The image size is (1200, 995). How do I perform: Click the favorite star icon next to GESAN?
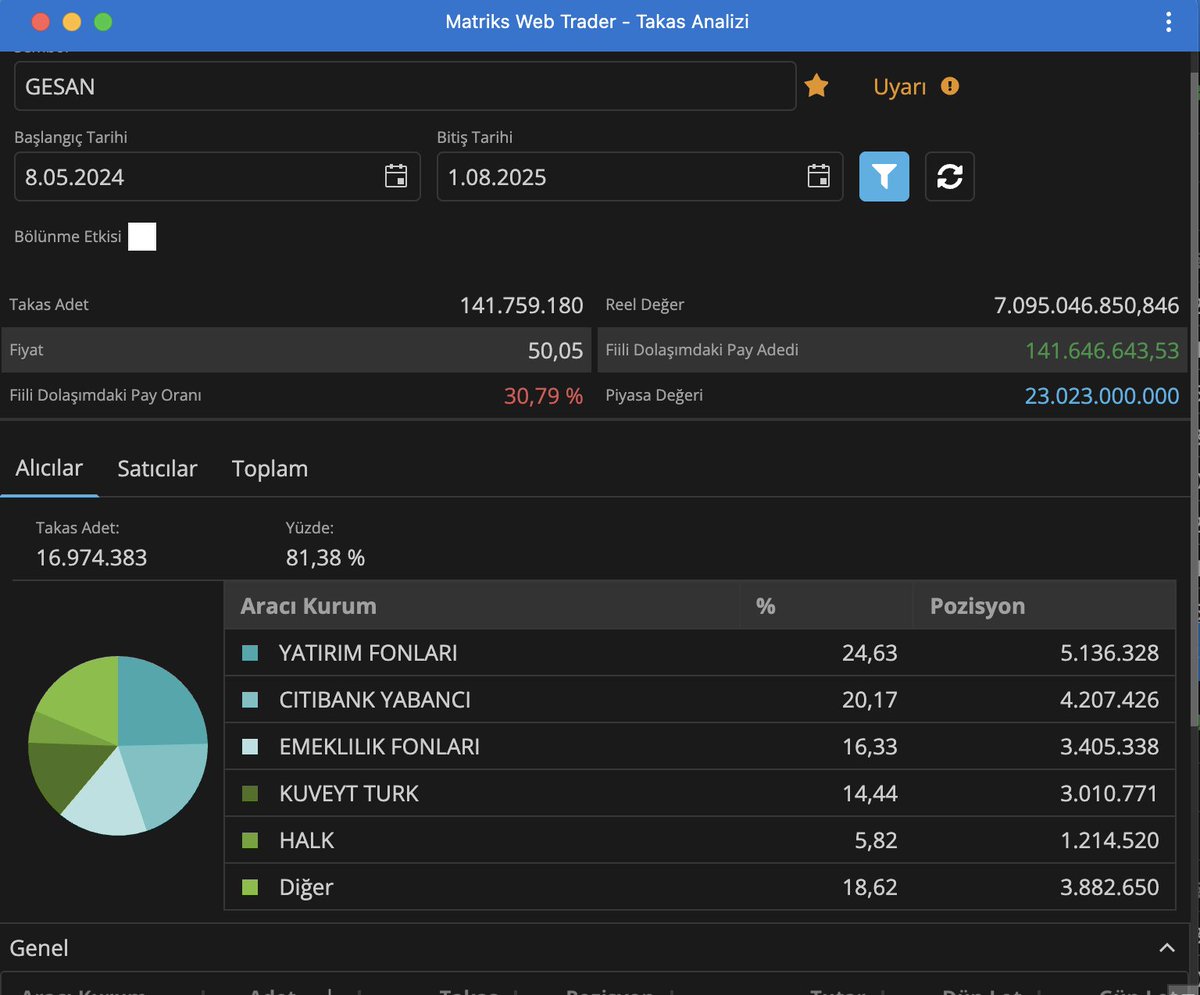tap(816, 86)
